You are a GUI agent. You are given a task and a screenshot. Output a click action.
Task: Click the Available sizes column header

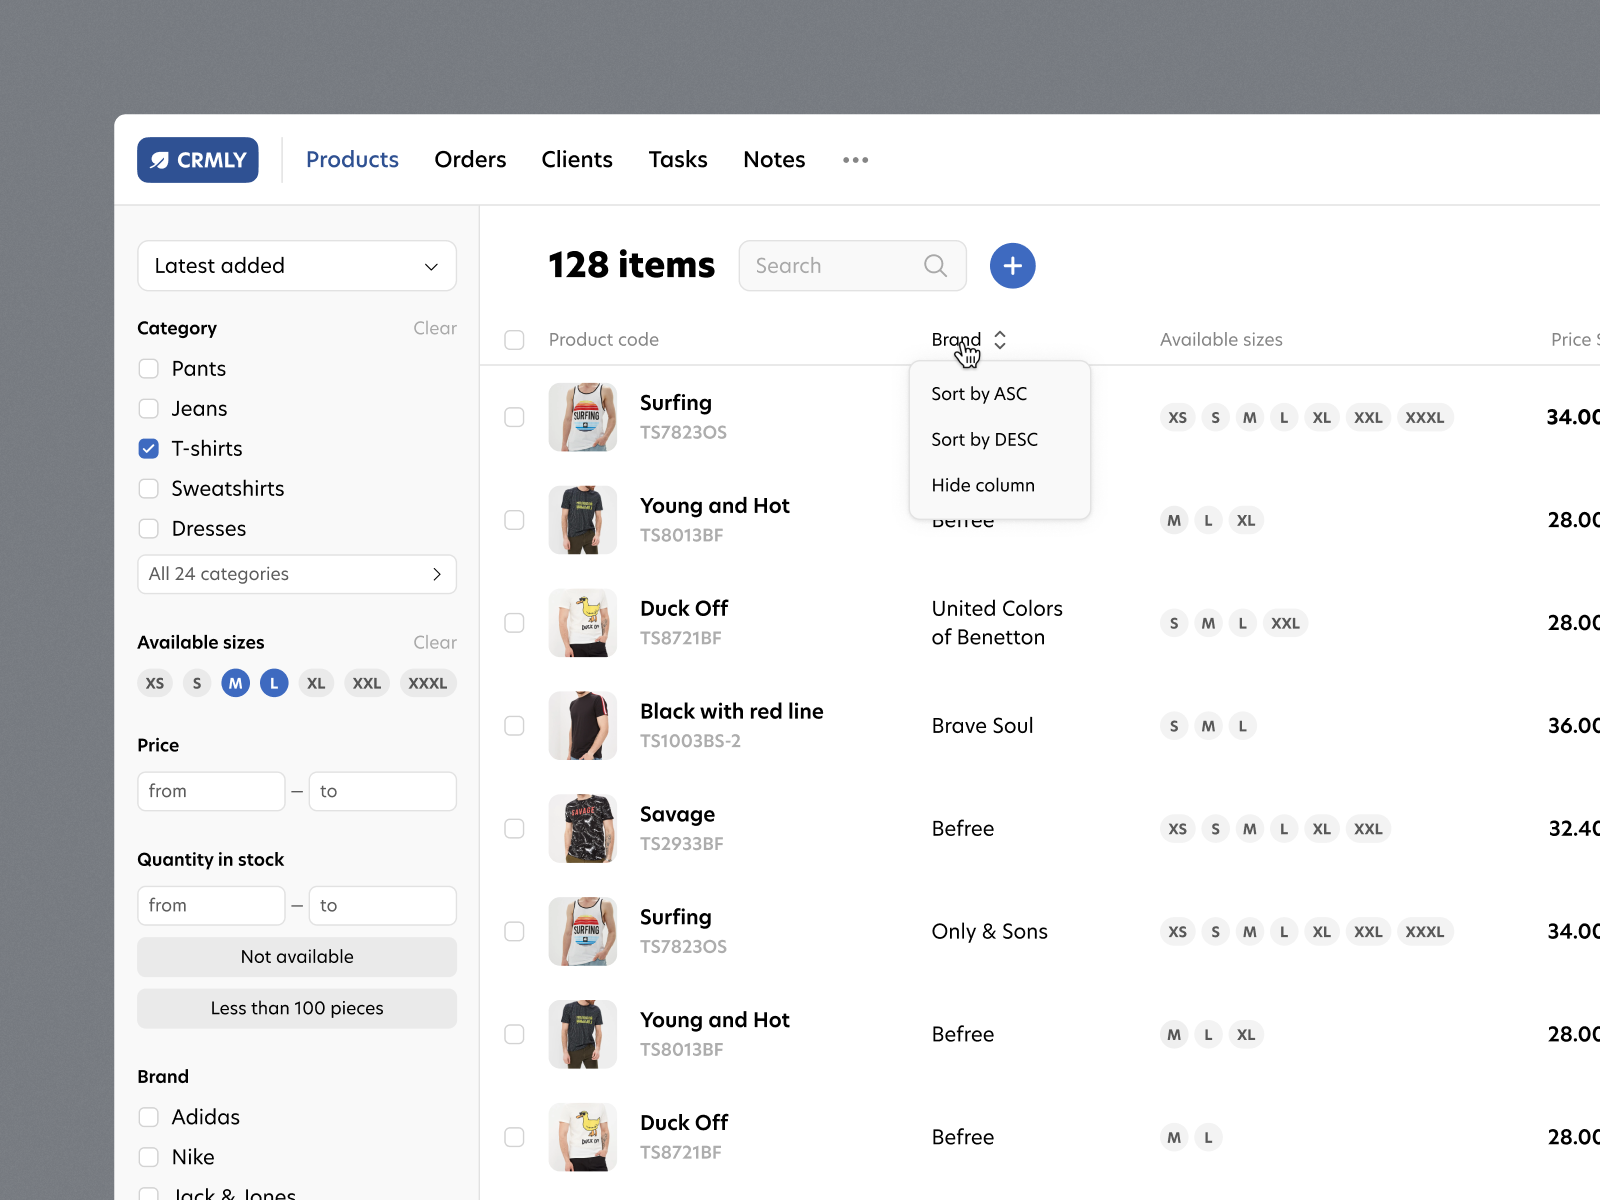tap(1221, 340)
